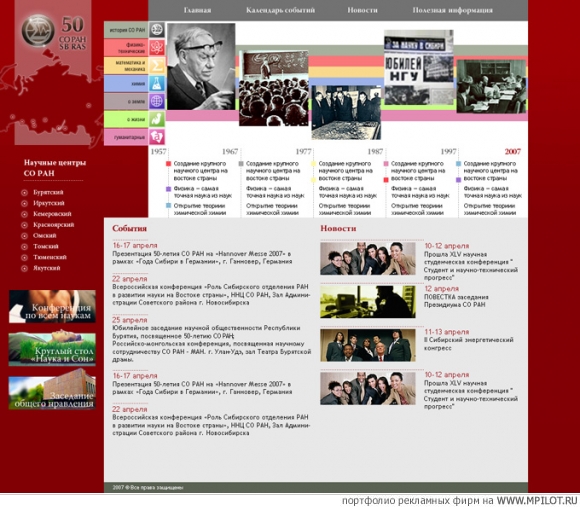Viewport: 580px width, 508px height.
Task: Open the ПОВЕСТКА заседания Президиума news link
Action: pos(456,301)
